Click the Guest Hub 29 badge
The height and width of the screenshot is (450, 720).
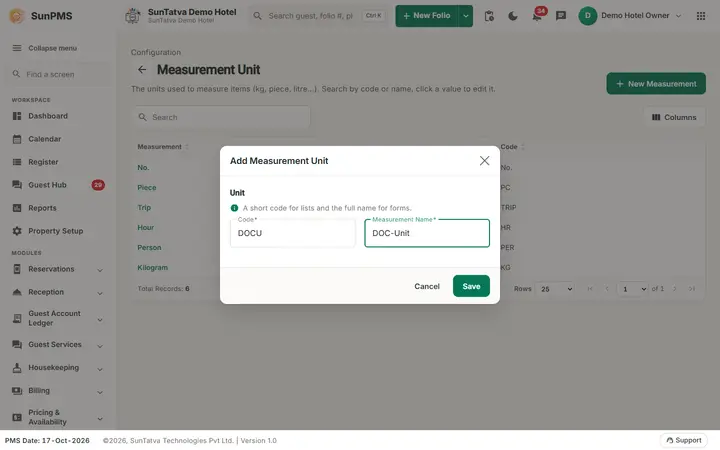[x=98, y=185]
